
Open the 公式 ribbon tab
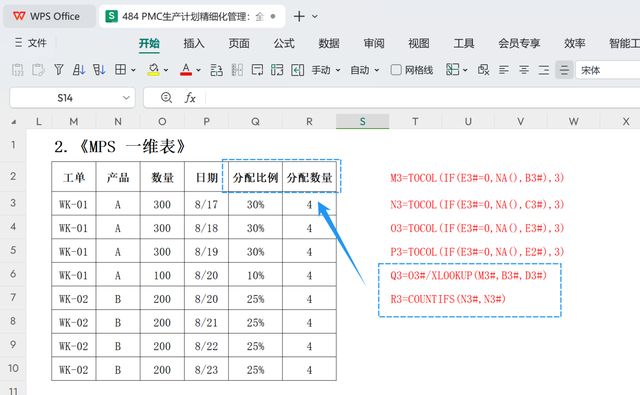click(284, 43)
